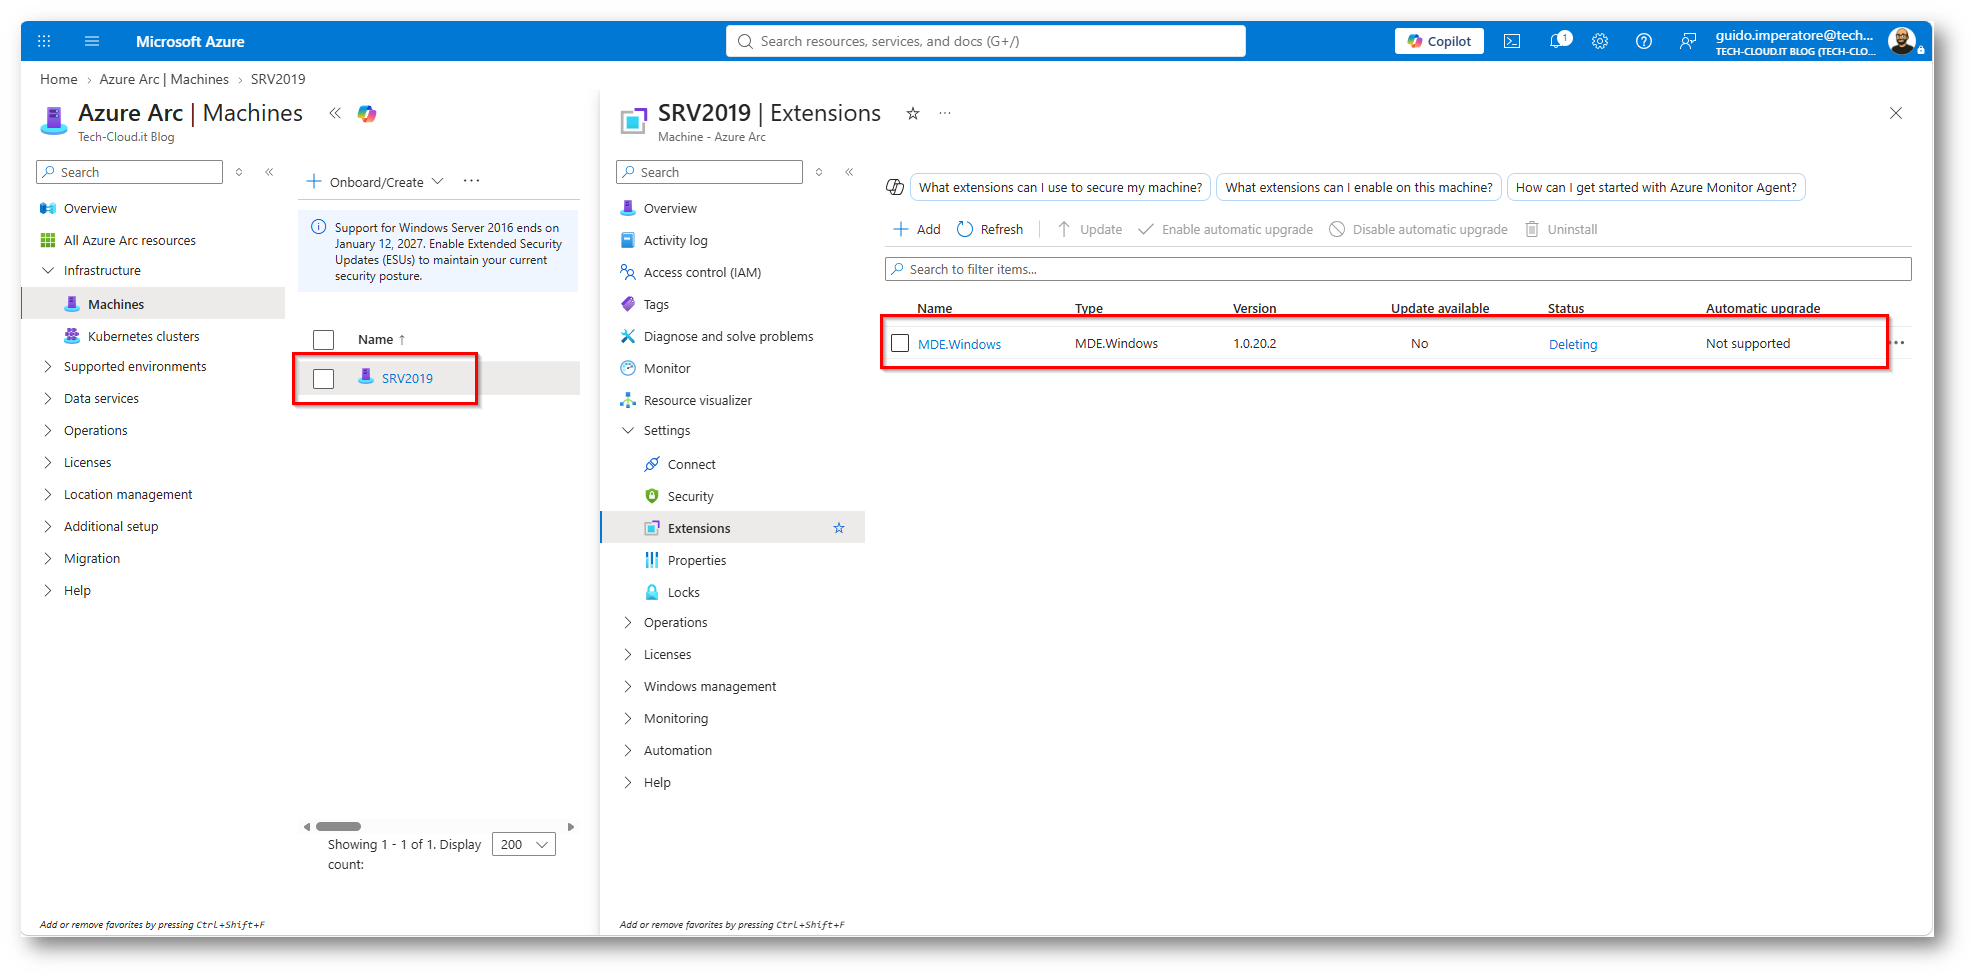Click the Azure Arc Machines header icon

pyautogui.click(x=54, y=120)
